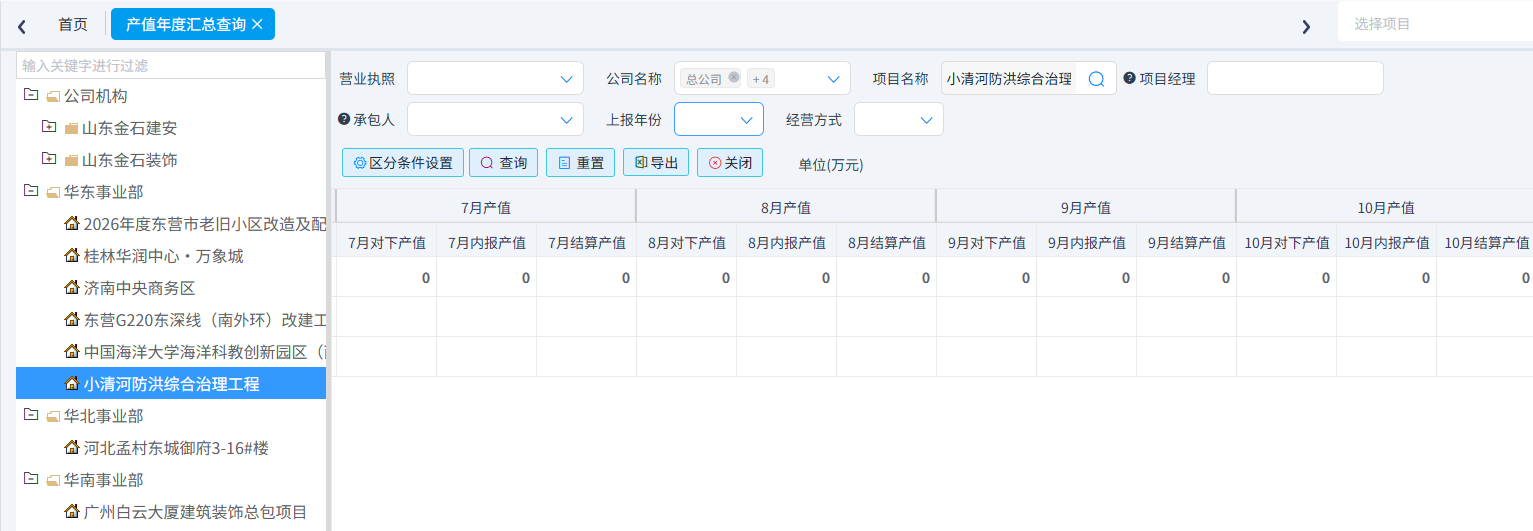Image resolution: width=1533 pixels, height=531 pixels.
Task: Click the left tab scroll arrow
Action: (22, 26)
